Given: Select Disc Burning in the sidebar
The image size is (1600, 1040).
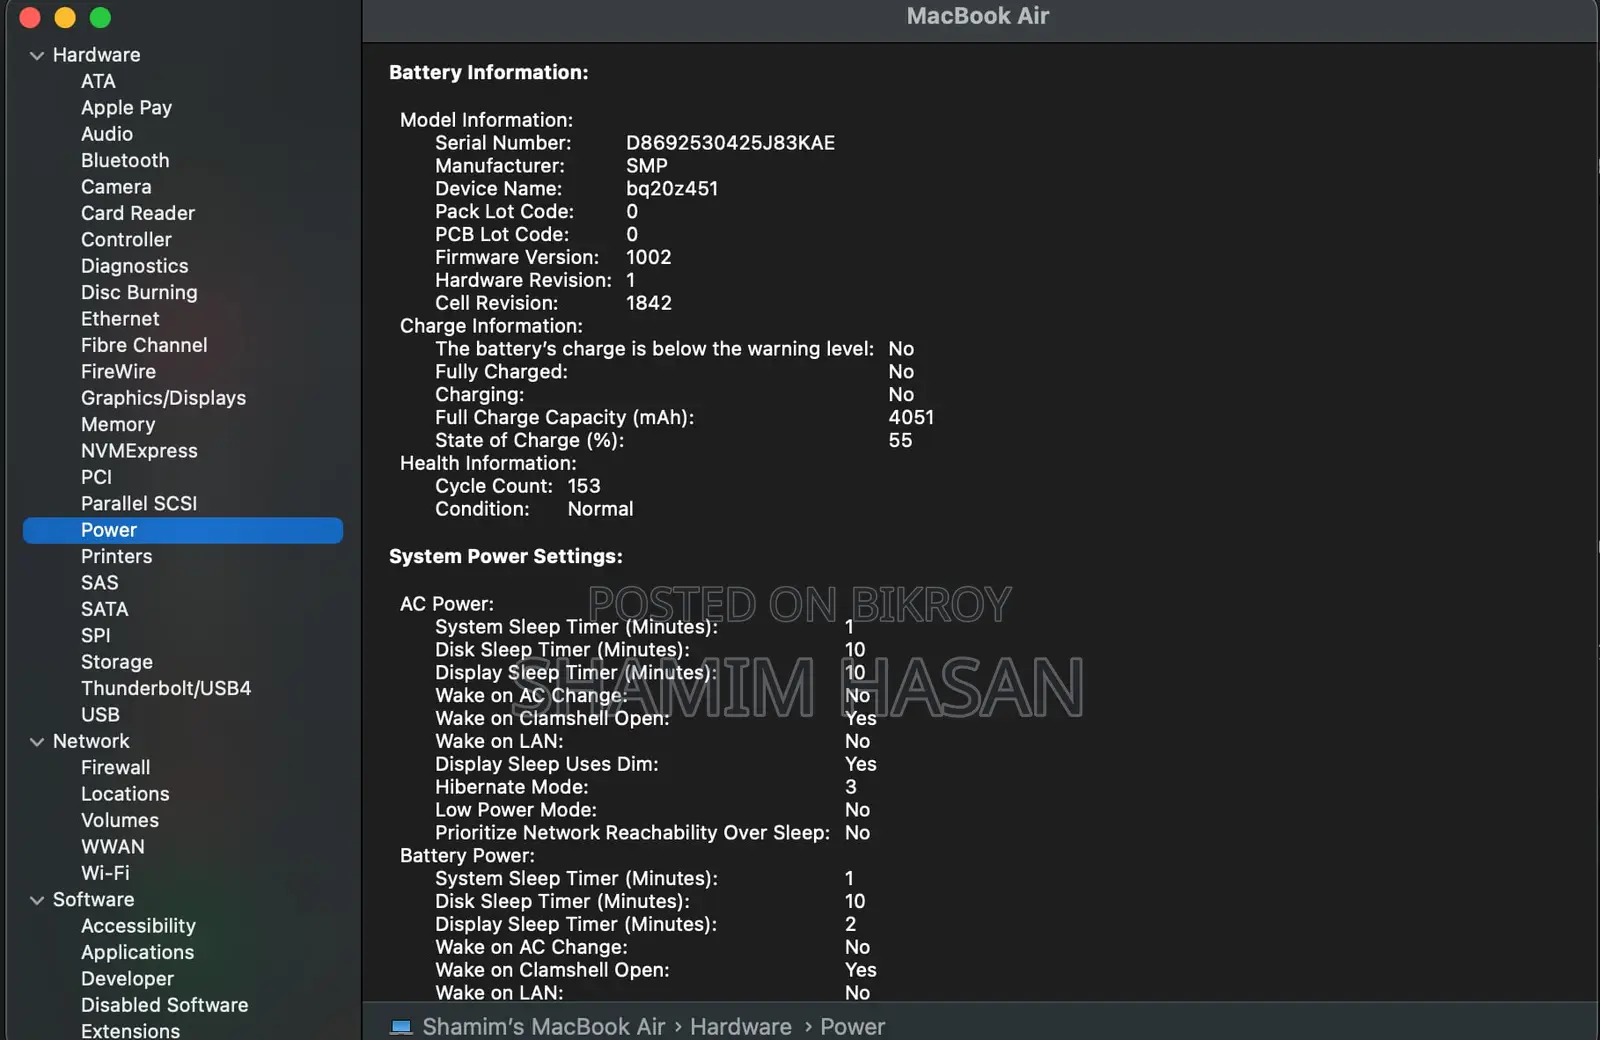Looking at the screenshot, I should (139, 293).
